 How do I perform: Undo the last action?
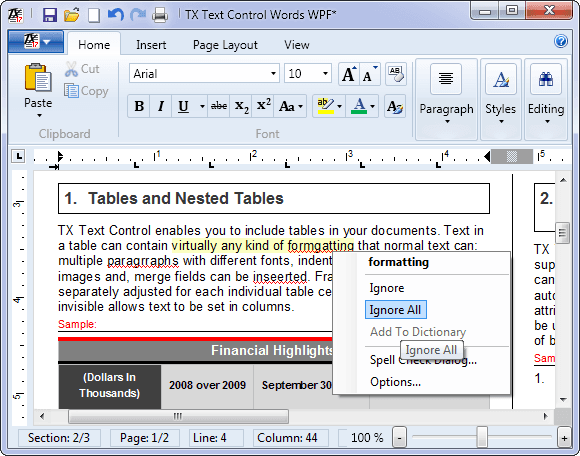(116, 15)
